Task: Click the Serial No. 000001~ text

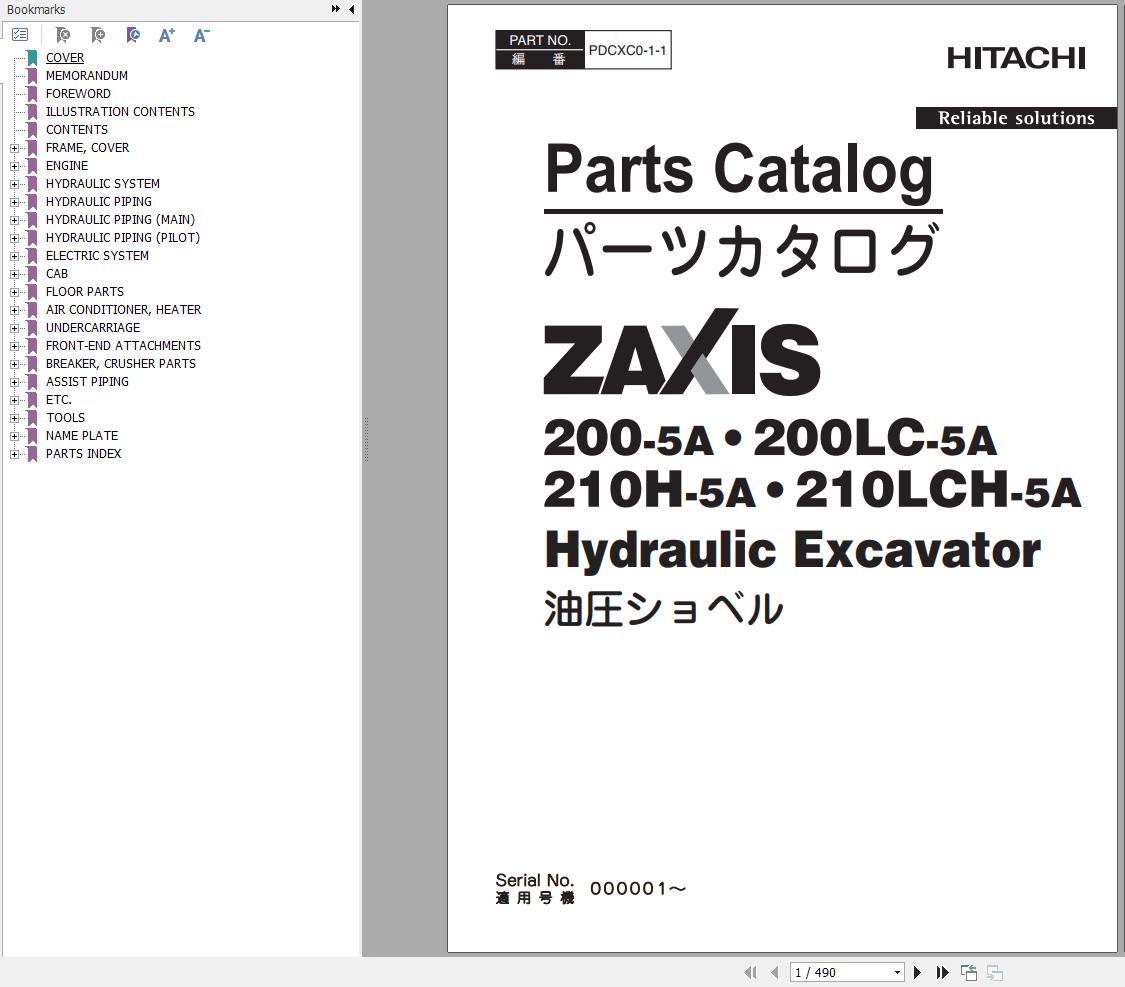Action: (x=590, y=888)
